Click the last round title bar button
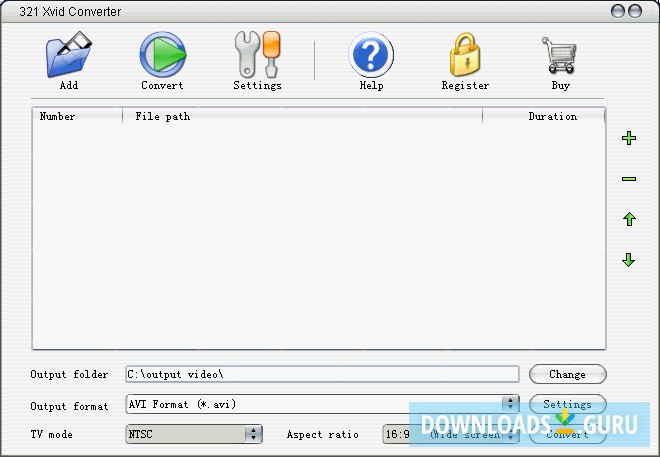660x457 pixels. [x=635, y=11]
